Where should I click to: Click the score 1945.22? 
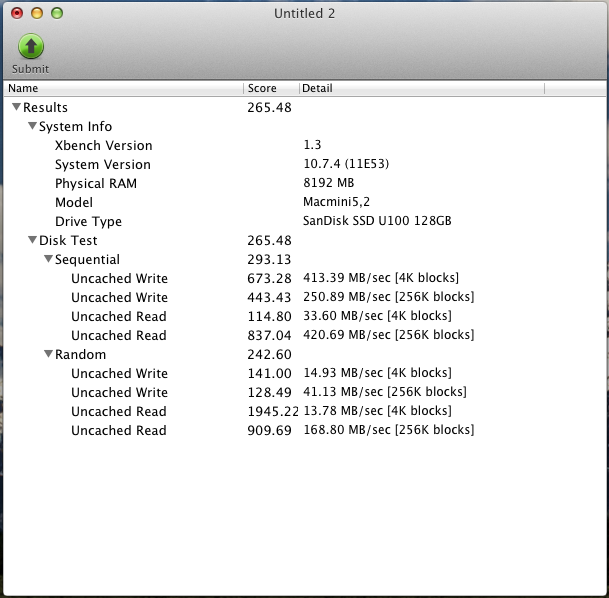(273, 412)
